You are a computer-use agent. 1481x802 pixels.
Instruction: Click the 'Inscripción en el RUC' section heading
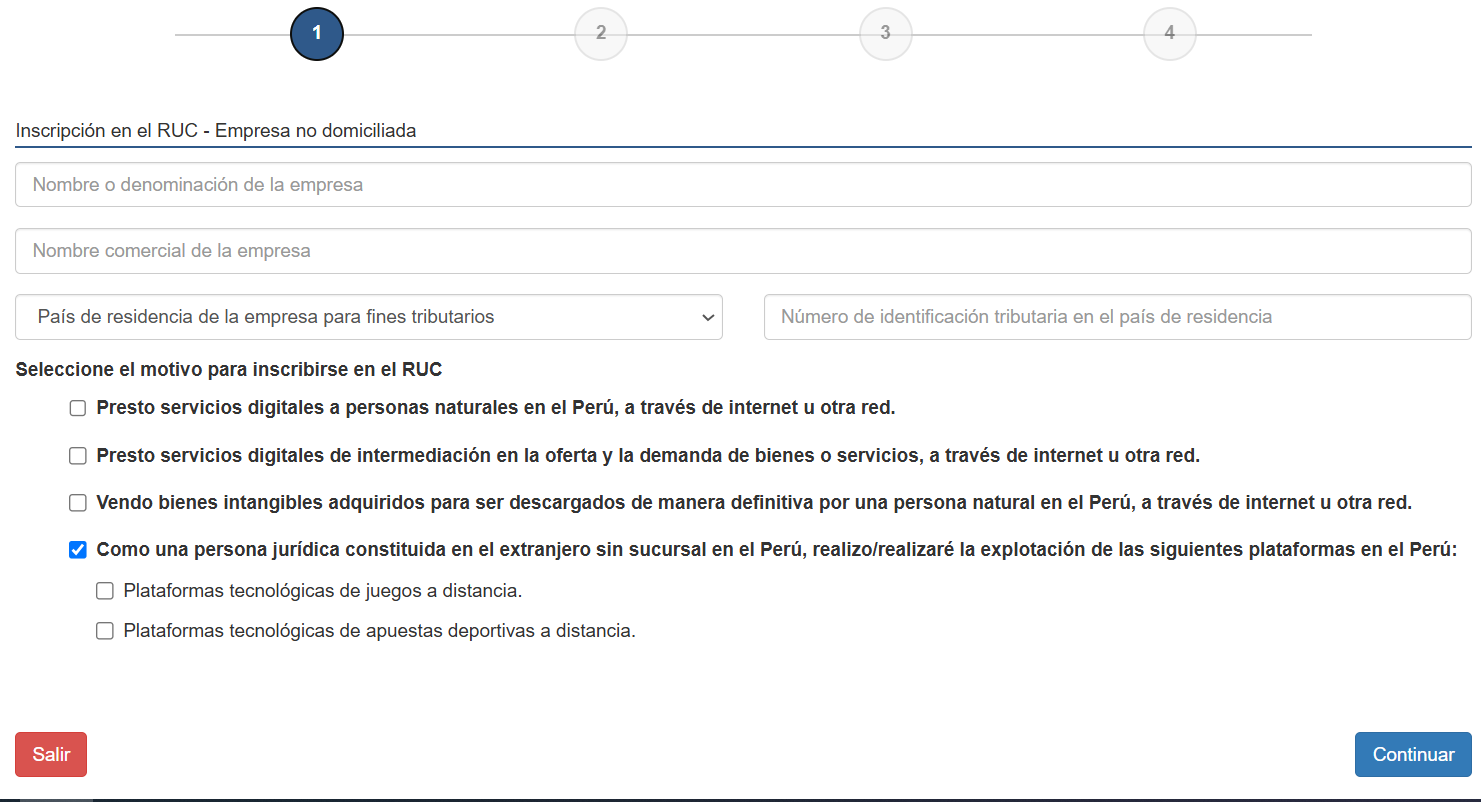[216, 131]
